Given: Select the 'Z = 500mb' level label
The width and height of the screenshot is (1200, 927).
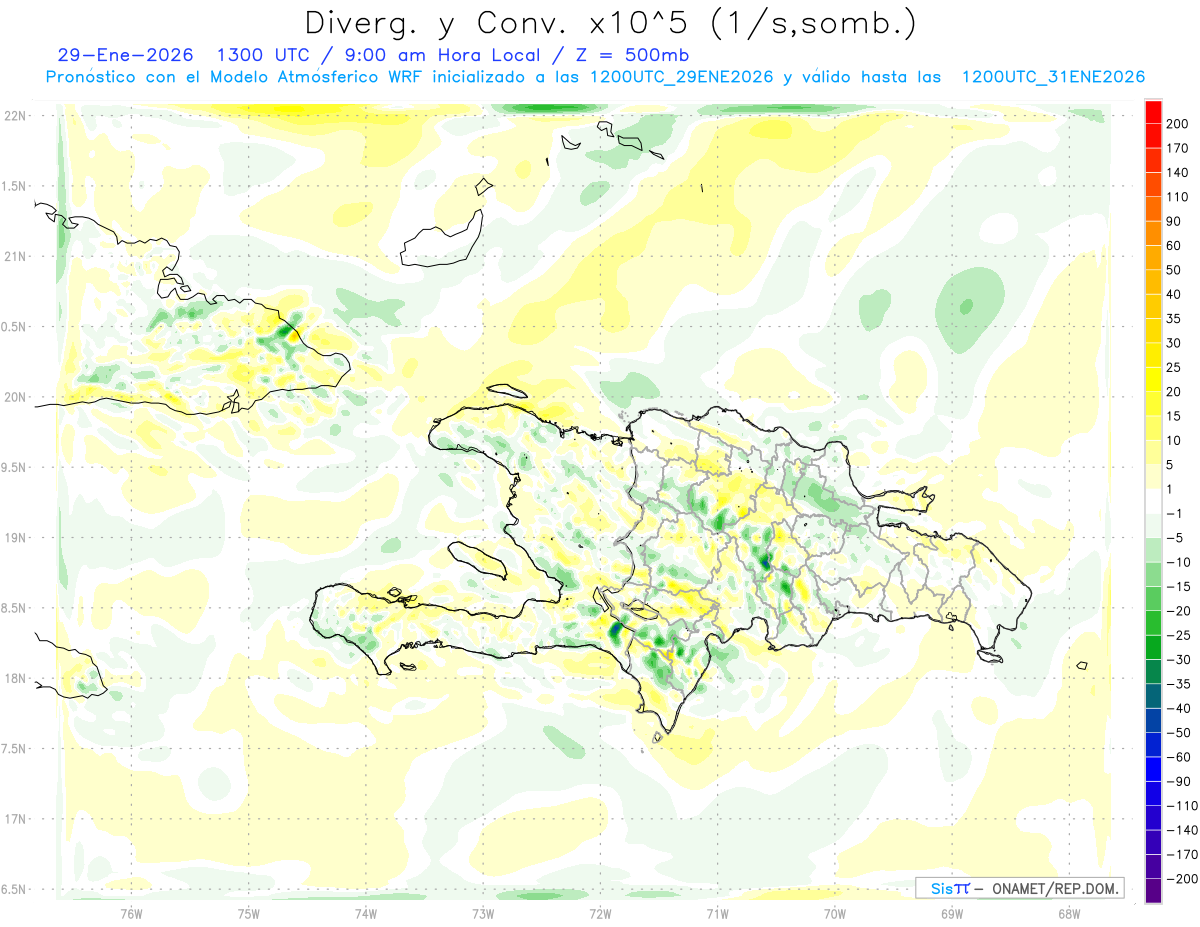Looking at the screenshot, I should coord(631,55).
